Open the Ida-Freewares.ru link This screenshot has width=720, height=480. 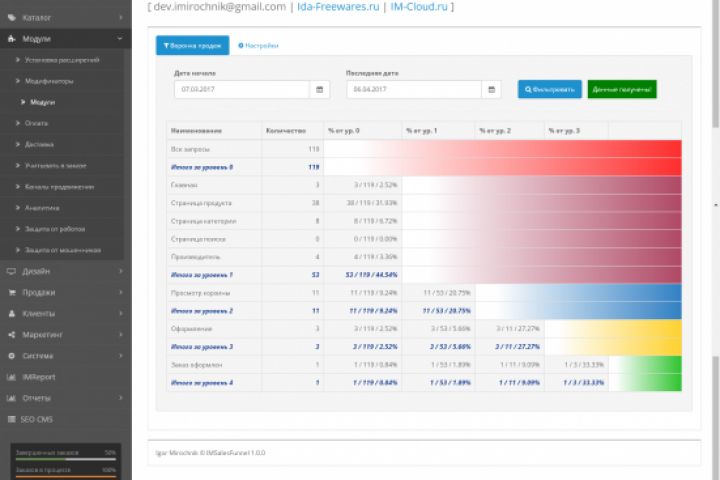click(x=338, y=6)
